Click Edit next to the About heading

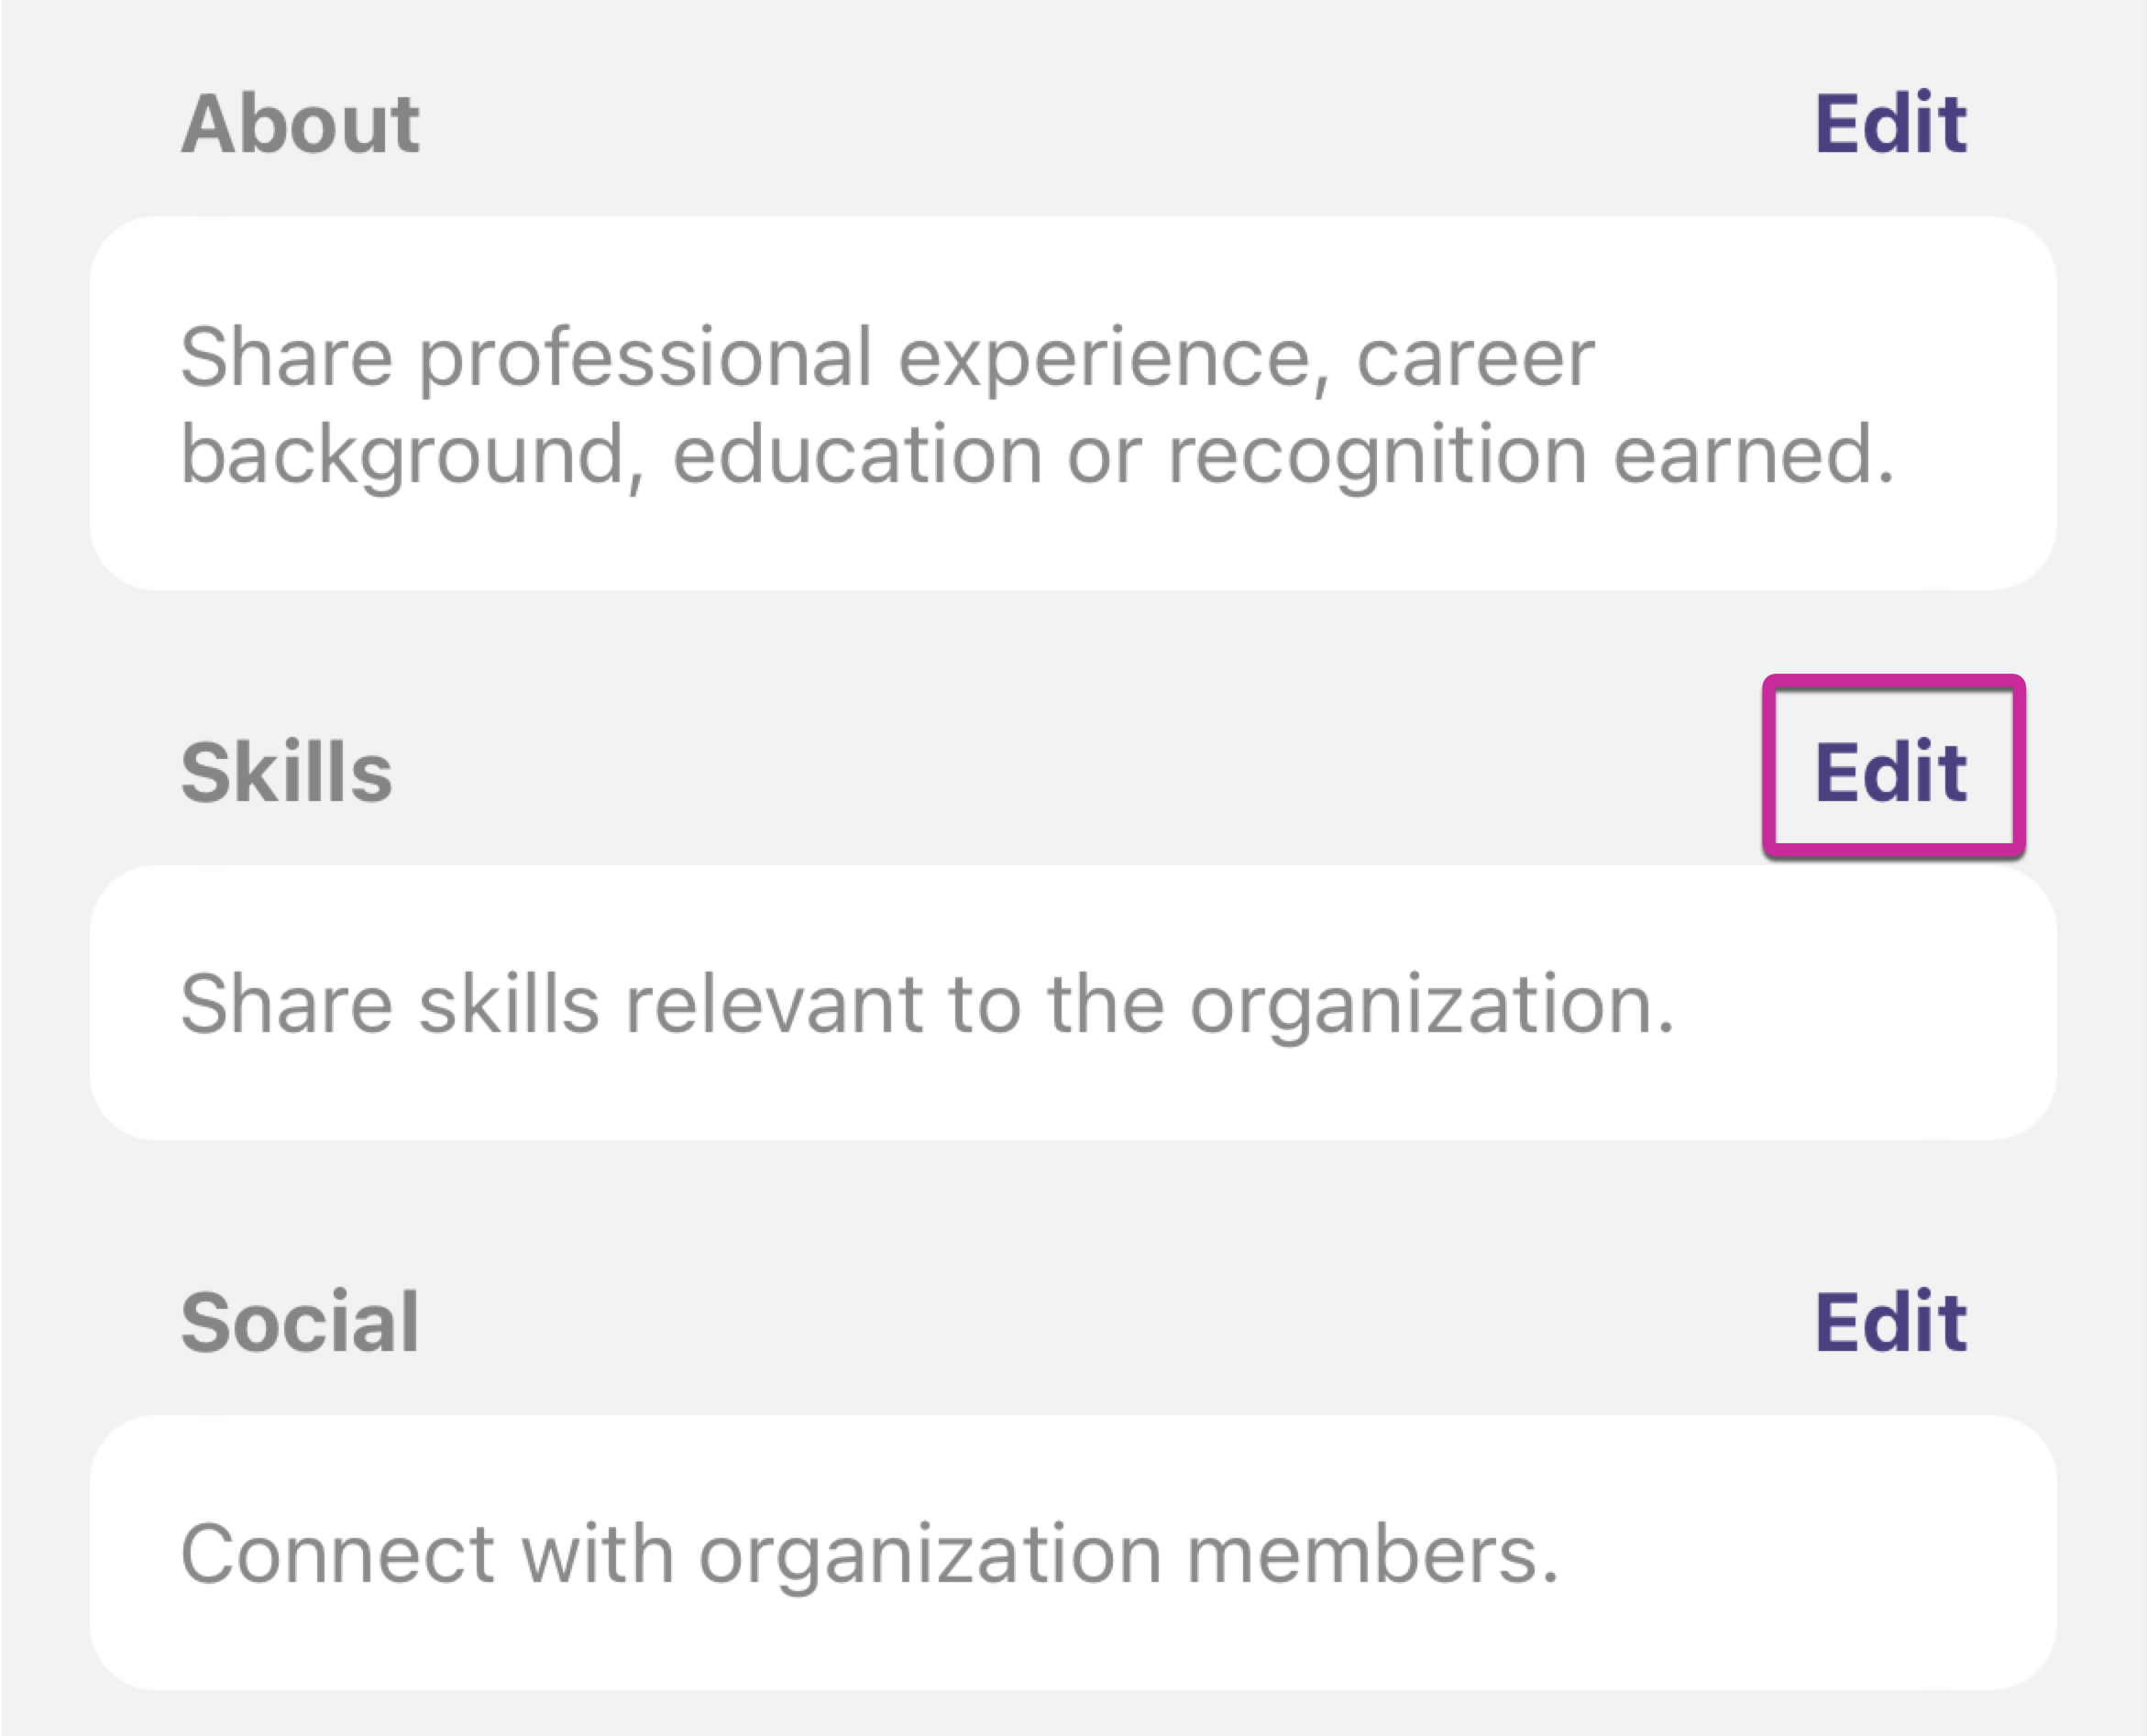1890,124
